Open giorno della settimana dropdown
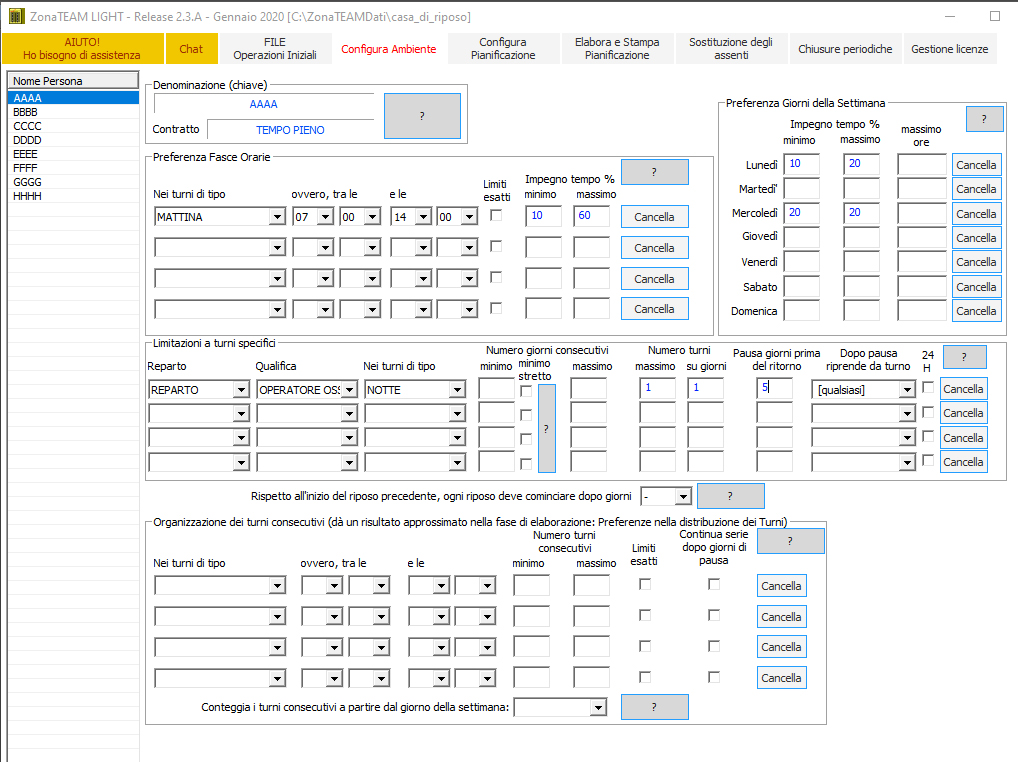Image resolution: width=1018 pixels, height=762 pixels. tap(598, 707)
